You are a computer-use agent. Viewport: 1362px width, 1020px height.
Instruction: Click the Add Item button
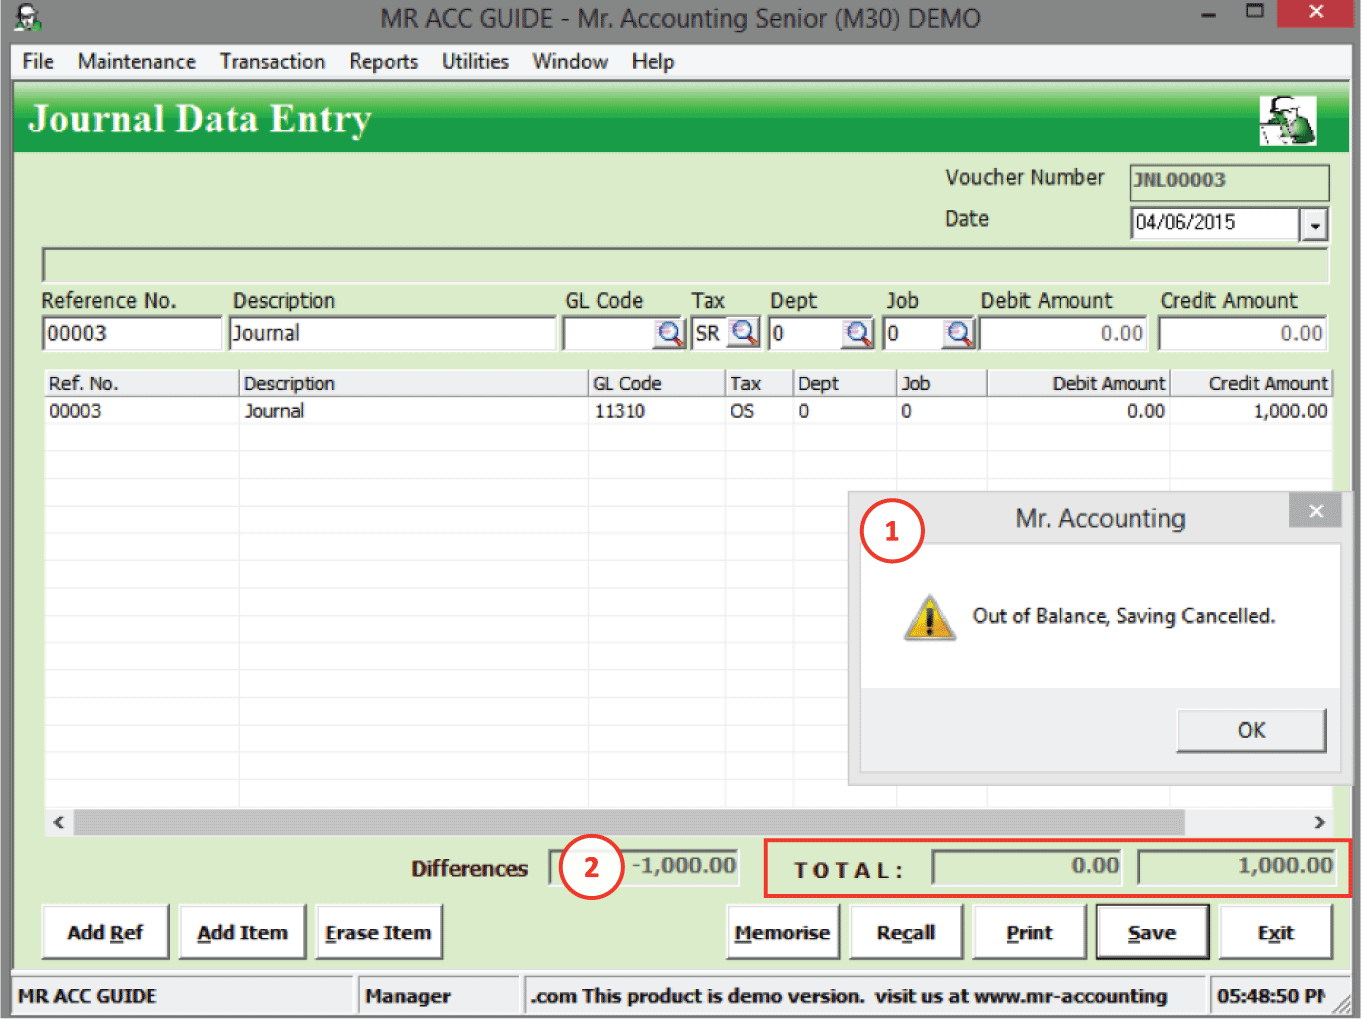pyautogui.click(x=242, y=932)
